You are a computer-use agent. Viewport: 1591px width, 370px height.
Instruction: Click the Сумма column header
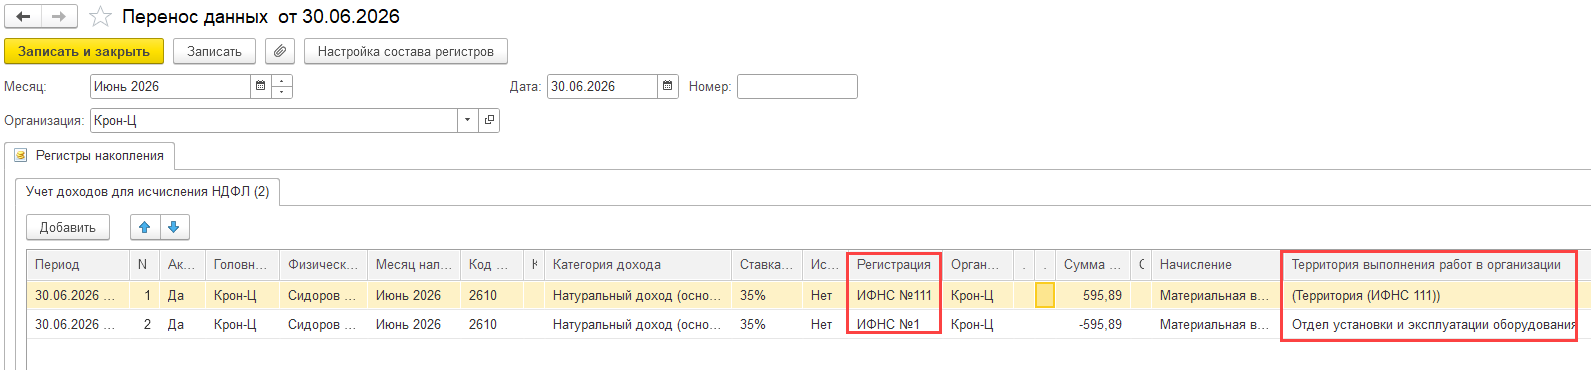(1093, 265)
